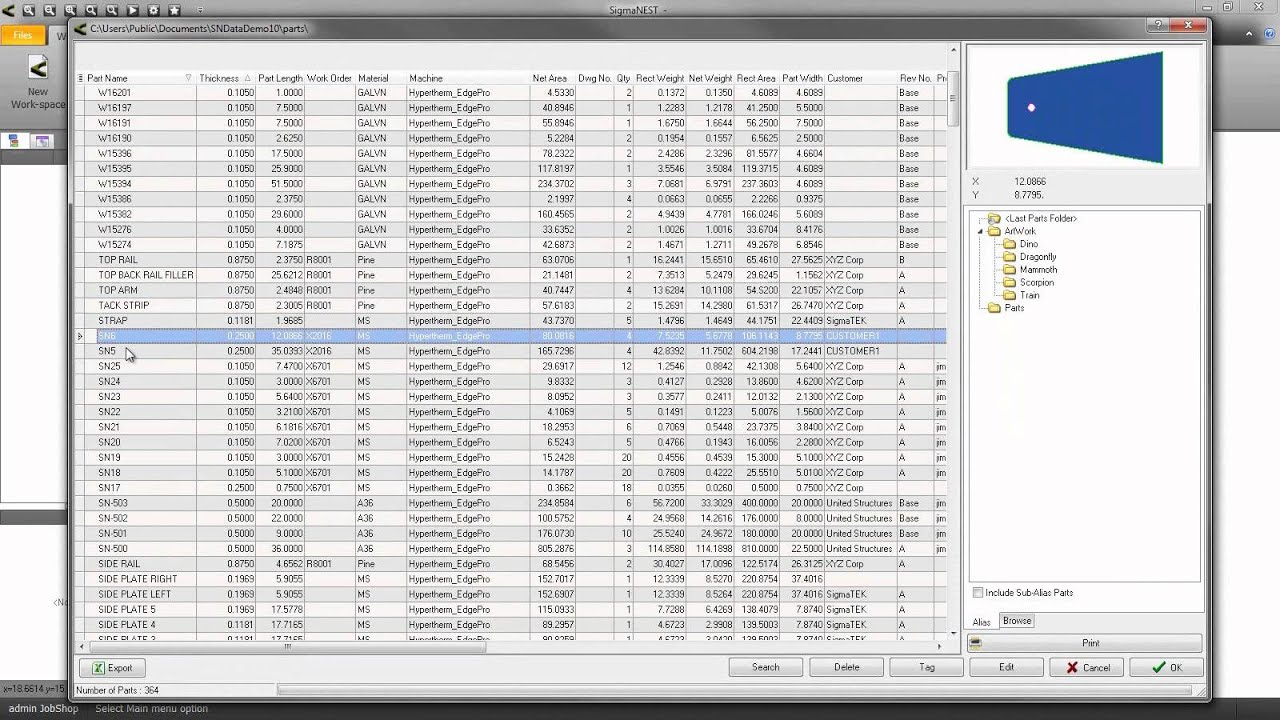Viewport: 1280px width, 720px height.
Task: Sort by the Material column header
Action: coord(380,78)
